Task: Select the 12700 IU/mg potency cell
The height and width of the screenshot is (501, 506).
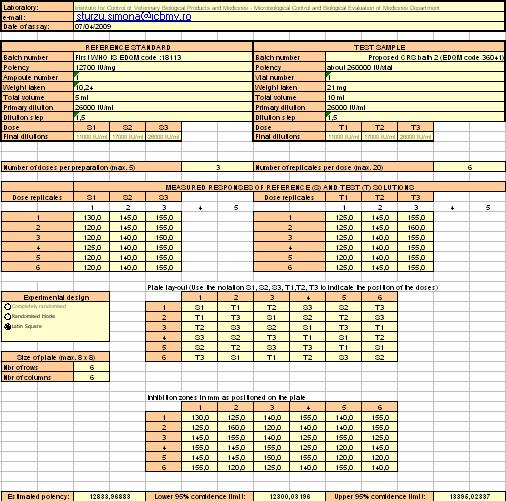Action: pos(163,67)
